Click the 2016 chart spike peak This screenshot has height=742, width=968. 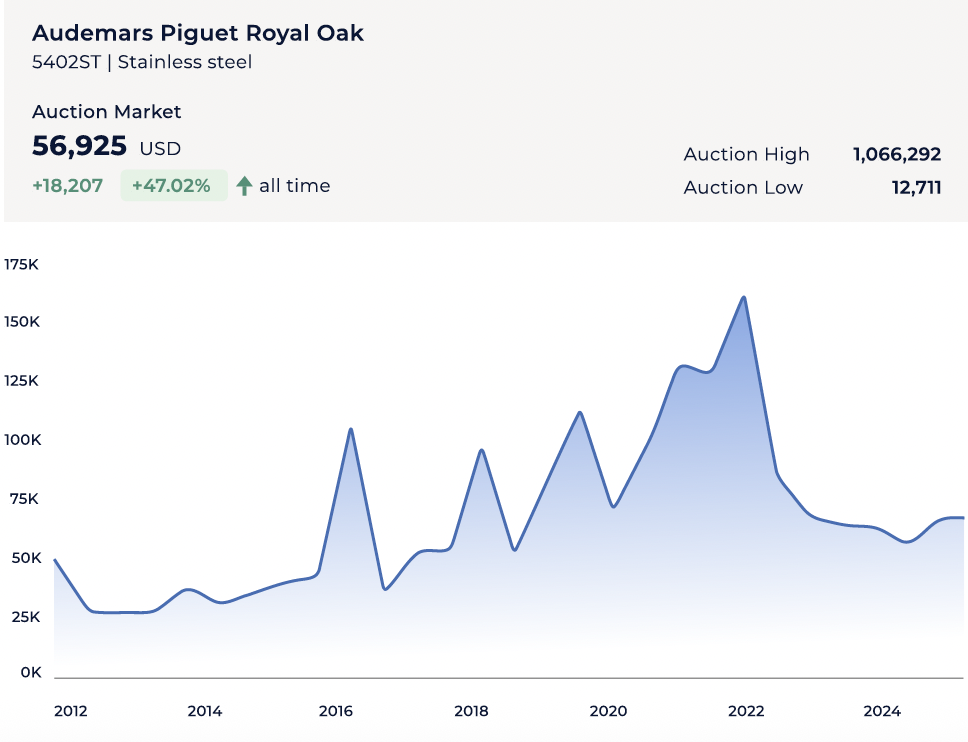351,430
